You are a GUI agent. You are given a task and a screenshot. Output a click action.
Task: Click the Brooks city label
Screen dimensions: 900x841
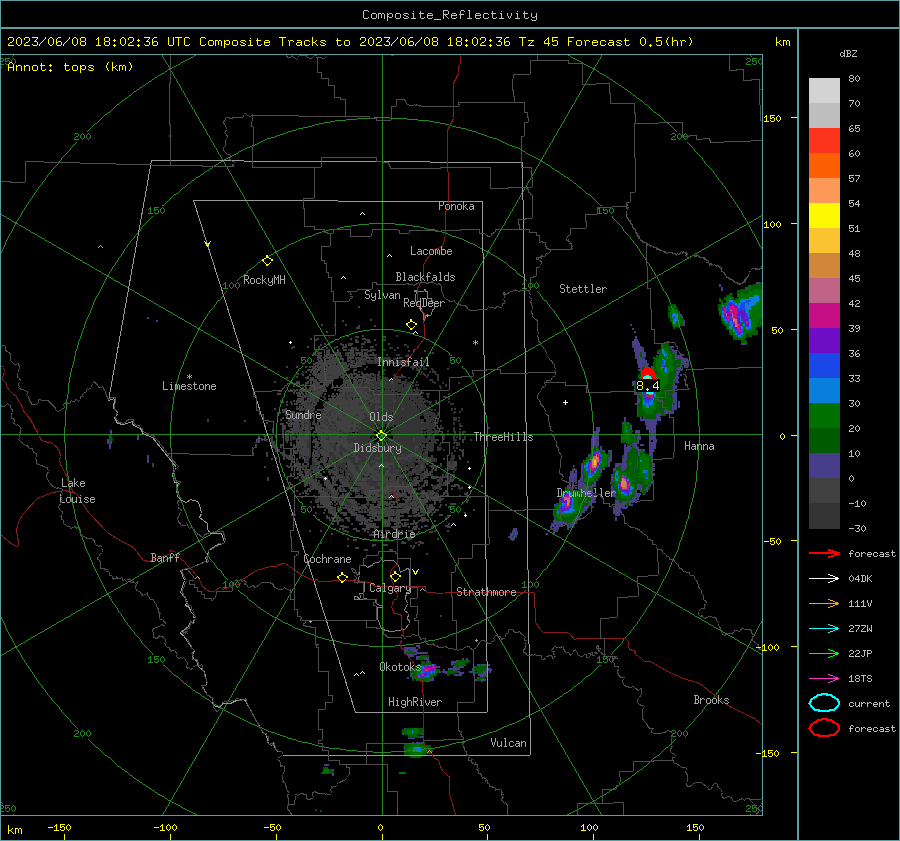click(711, 700)
